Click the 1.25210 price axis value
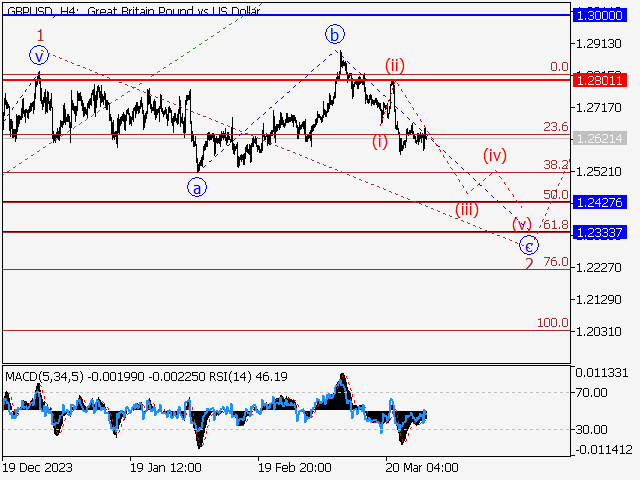Screen dimensions: 640x480 598,171
